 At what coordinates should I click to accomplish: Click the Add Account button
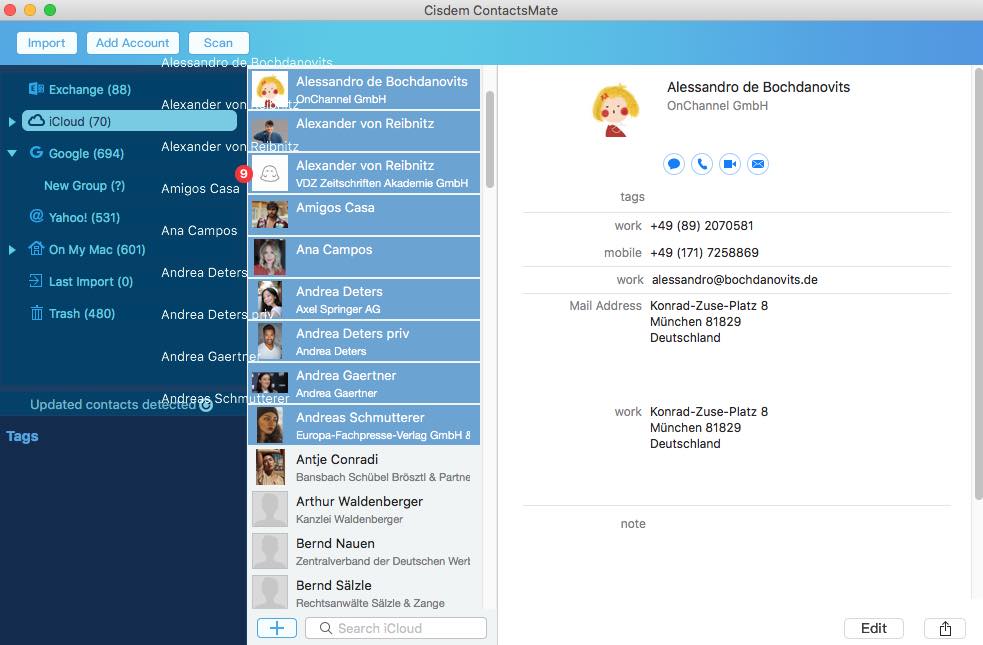coord(132,43)
